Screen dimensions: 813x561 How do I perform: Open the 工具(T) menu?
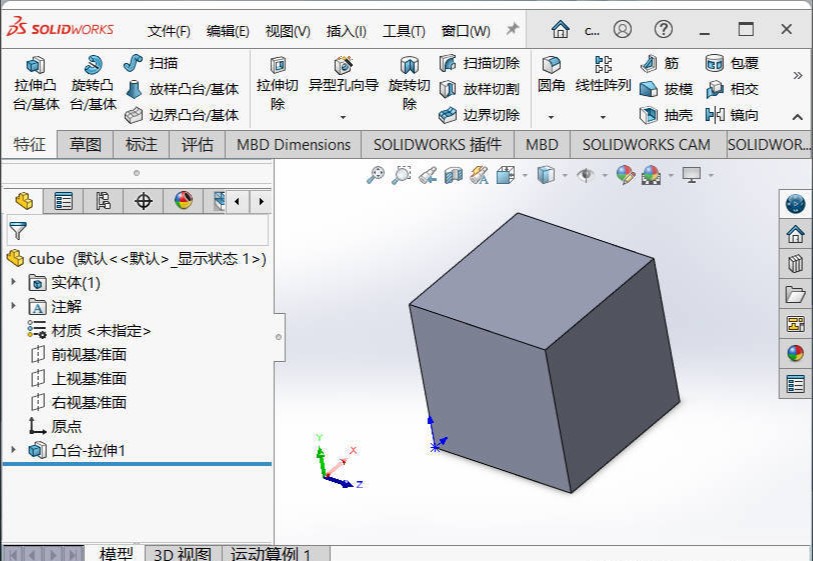[403, 31]
